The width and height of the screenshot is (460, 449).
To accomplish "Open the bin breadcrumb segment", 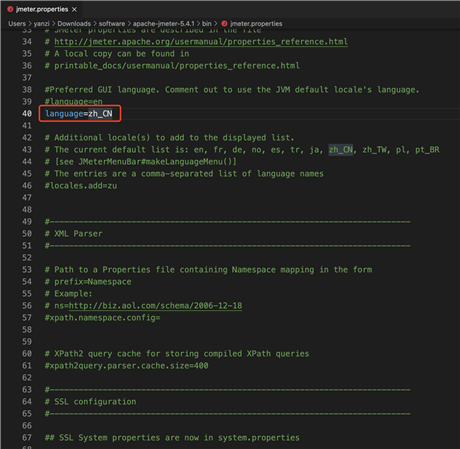I will tap(207, 24).
